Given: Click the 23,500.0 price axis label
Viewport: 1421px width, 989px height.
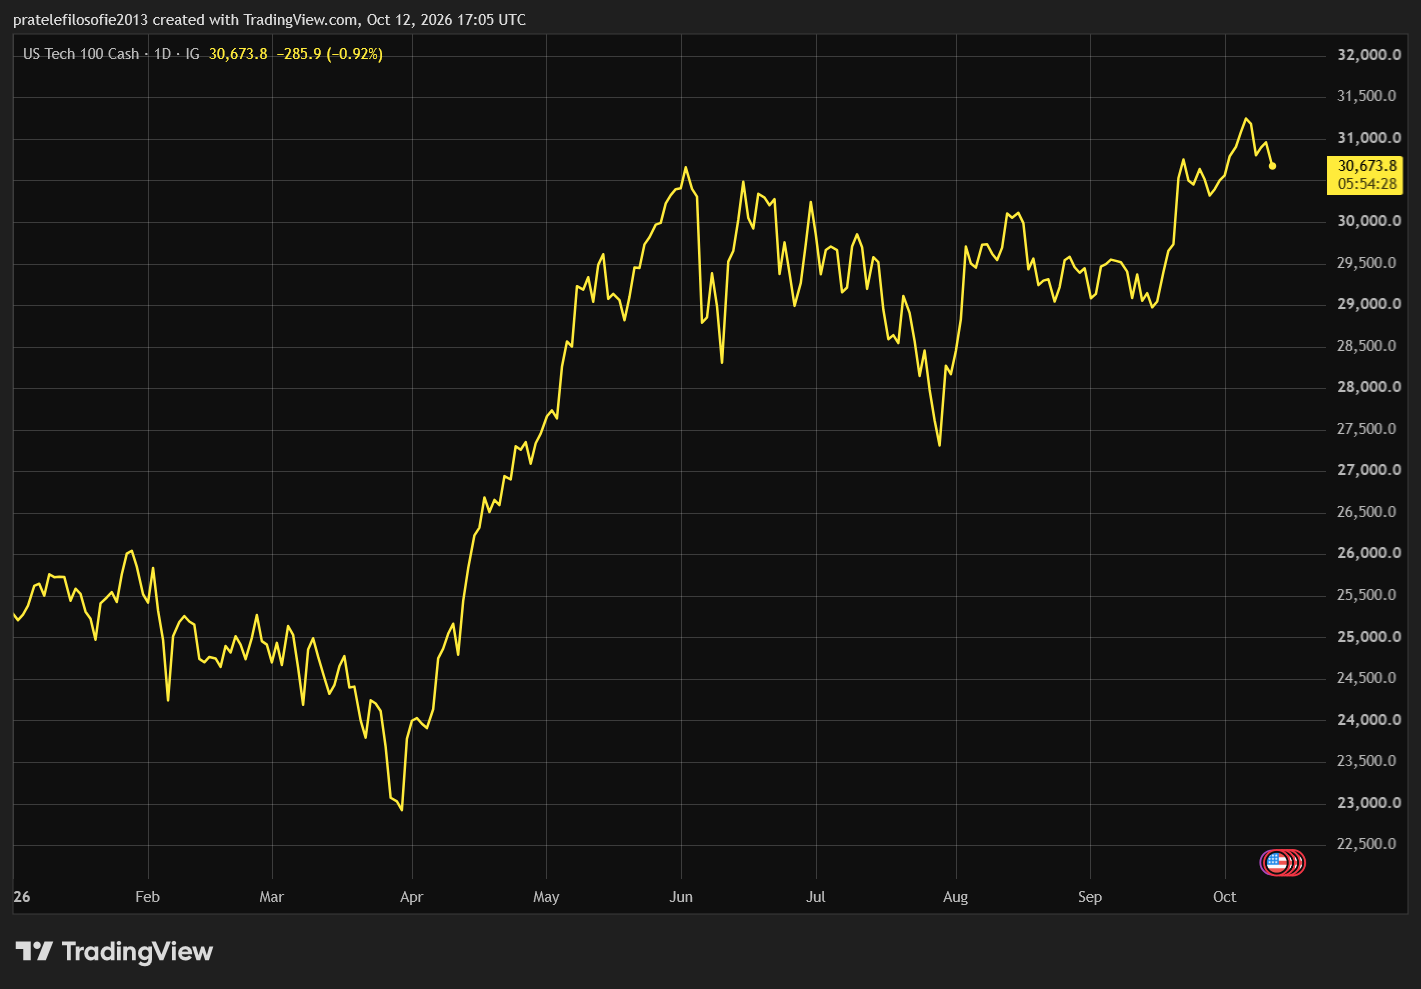Looking at the screenshot, I should 1369,761.
